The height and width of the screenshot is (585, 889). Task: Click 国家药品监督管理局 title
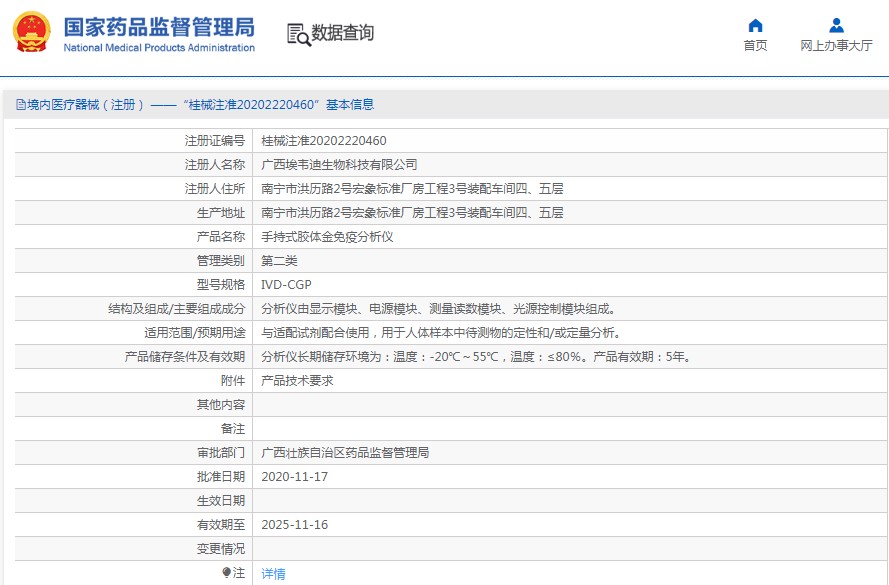159,27
